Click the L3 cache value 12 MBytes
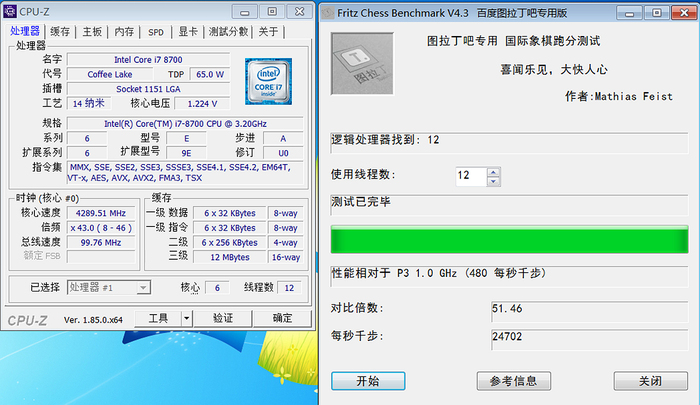This screenshot has height=405, width=700. pos(230,257)
